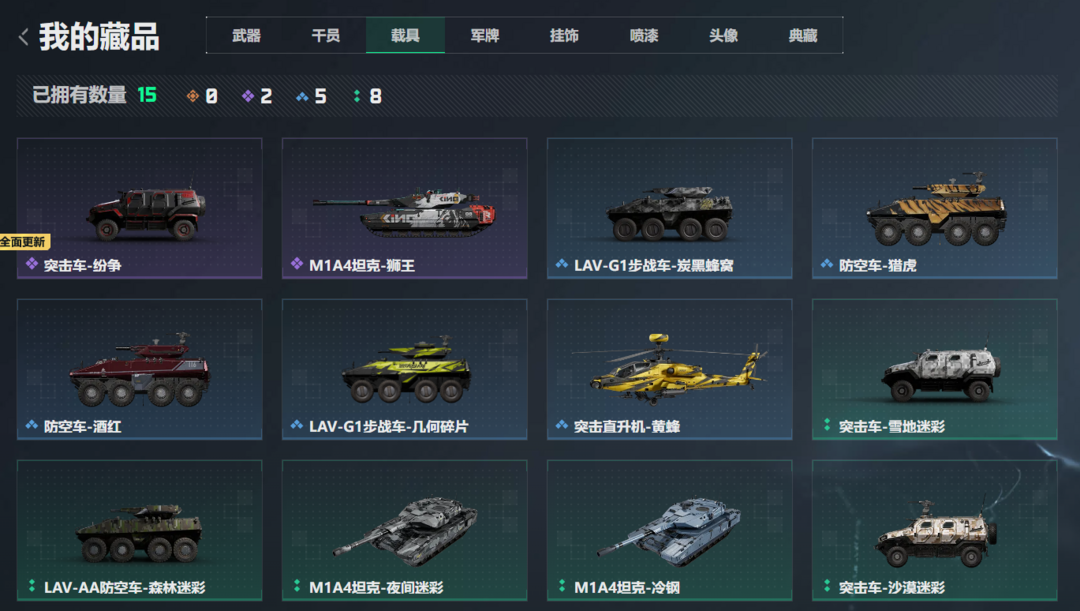
Task: Open the 典藏 tab
Action: [803, 36]
